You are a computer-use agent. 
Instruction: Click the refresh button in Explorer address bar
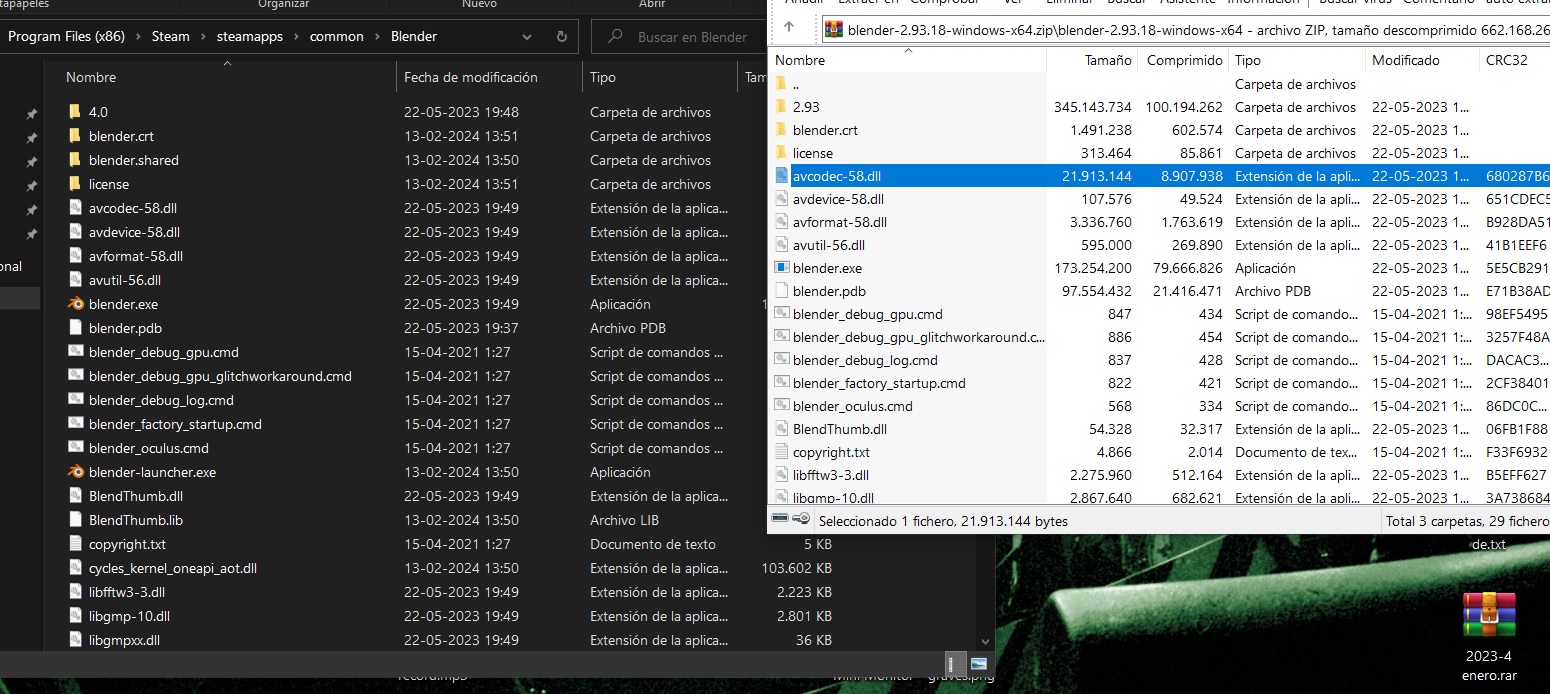(561, 37)
